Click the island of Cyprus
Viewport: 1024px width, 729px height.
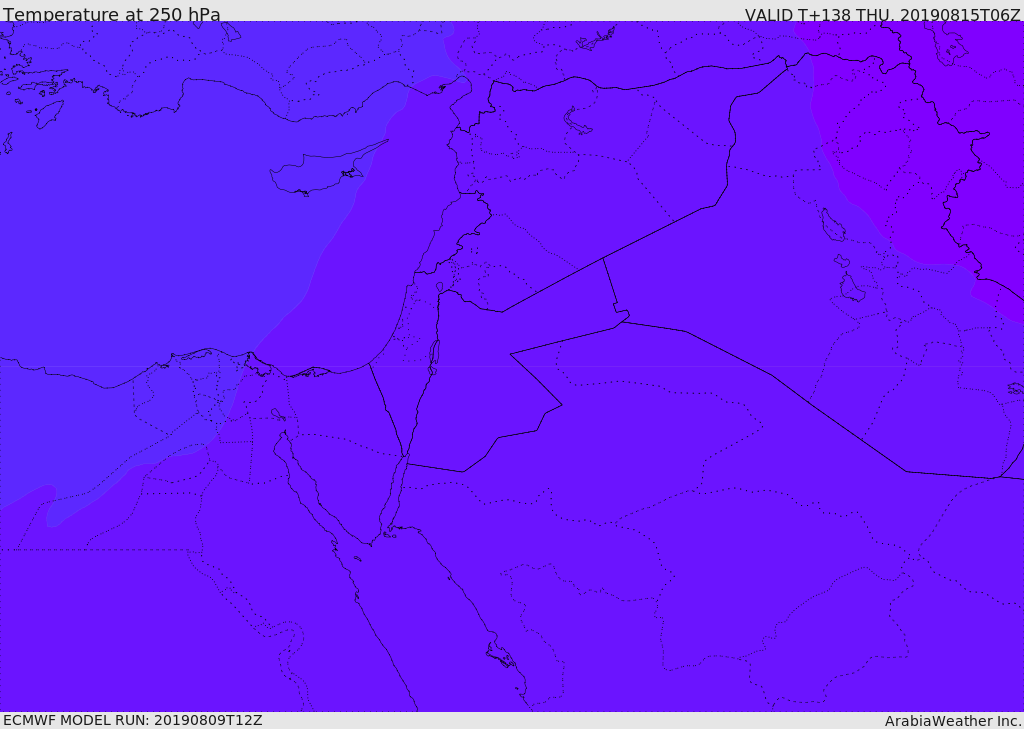pos(323,171)
